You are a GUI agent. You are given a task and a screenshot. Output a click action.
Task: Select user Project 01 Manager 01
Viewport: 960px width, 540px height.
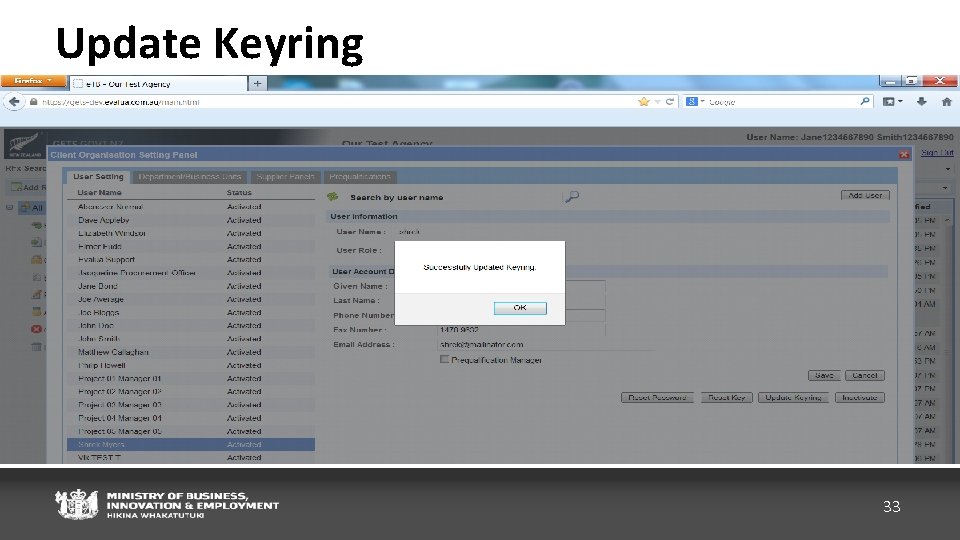pos(190,378)
